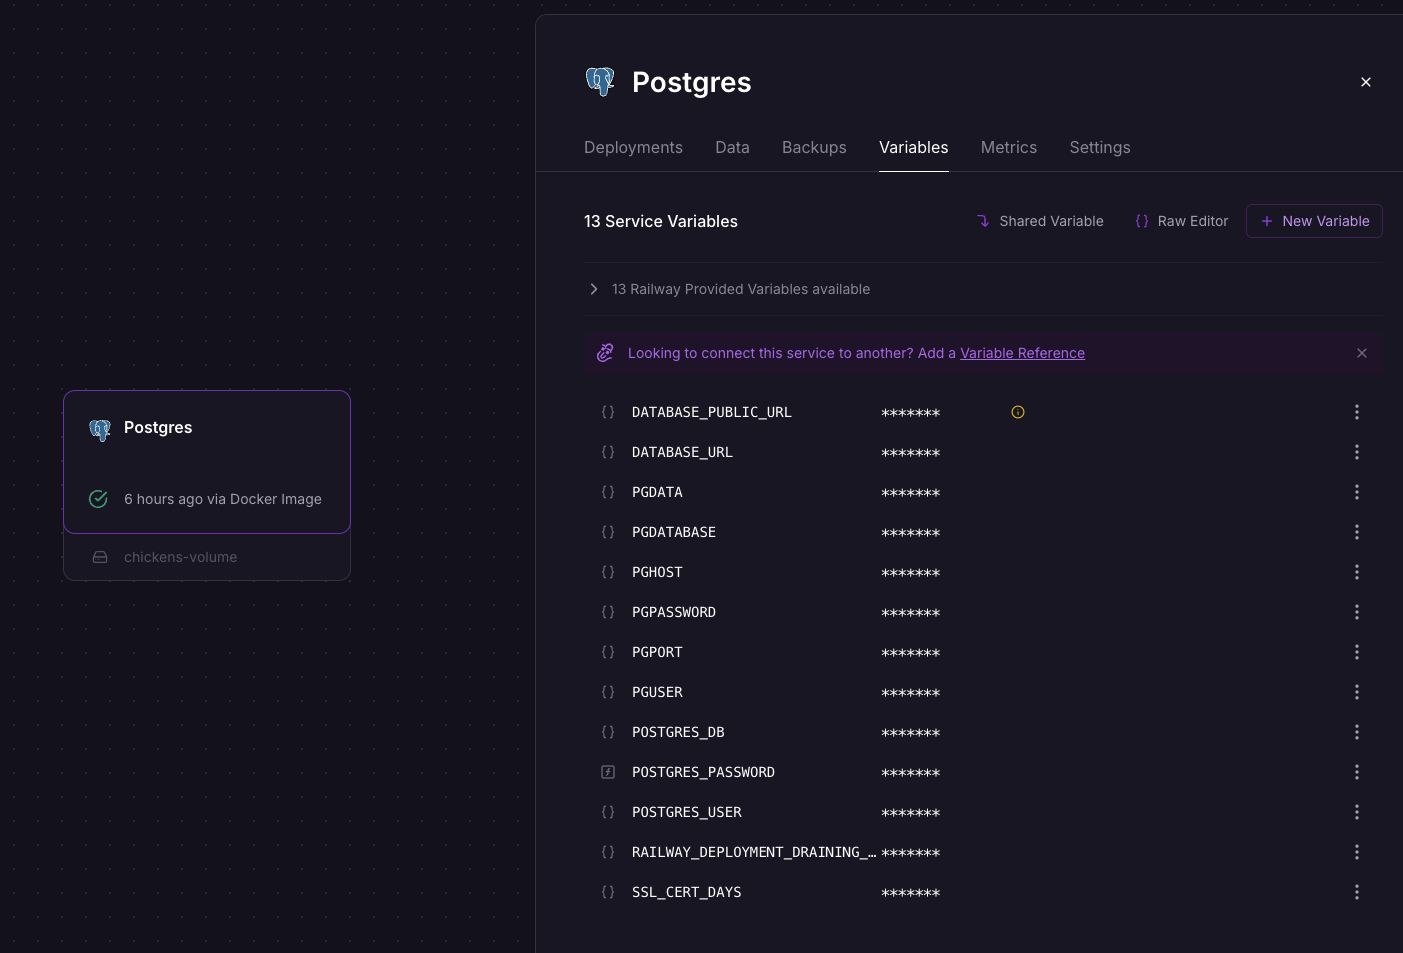Follow the Variable Reference link
Screen dimensions: 1403x953
tap(1022, 353)
